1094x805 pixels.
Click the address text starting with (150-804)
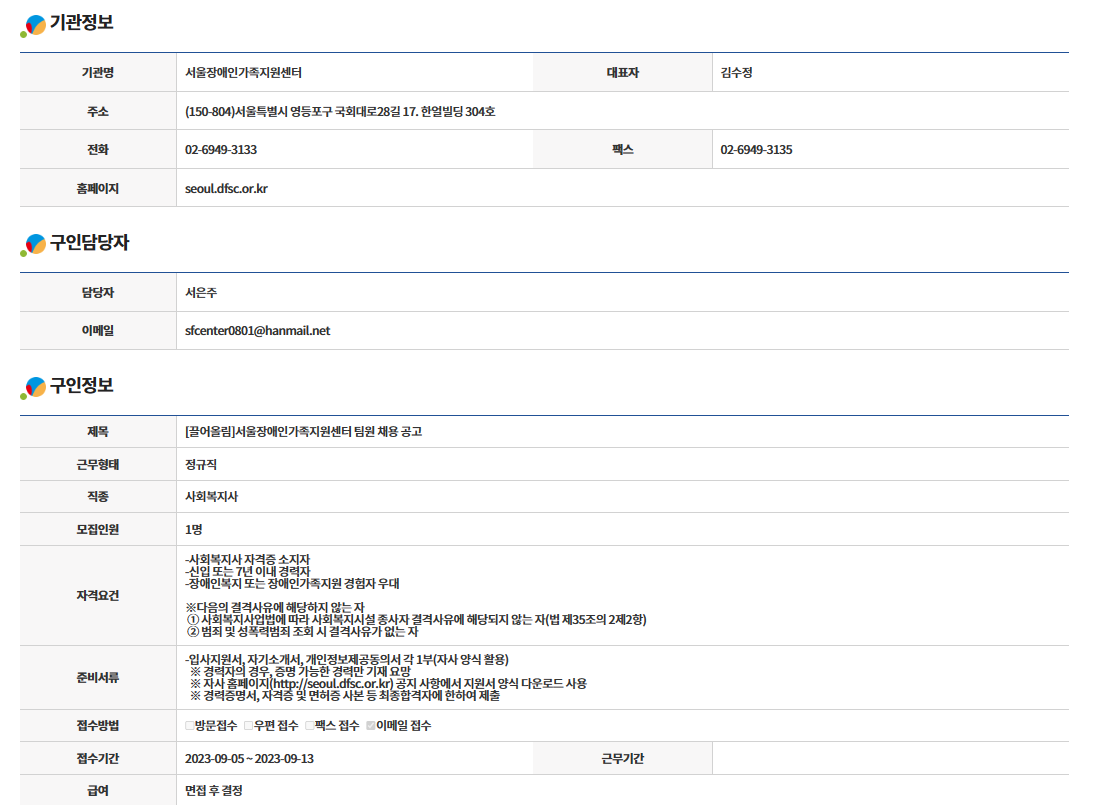[x=340, y=112]
